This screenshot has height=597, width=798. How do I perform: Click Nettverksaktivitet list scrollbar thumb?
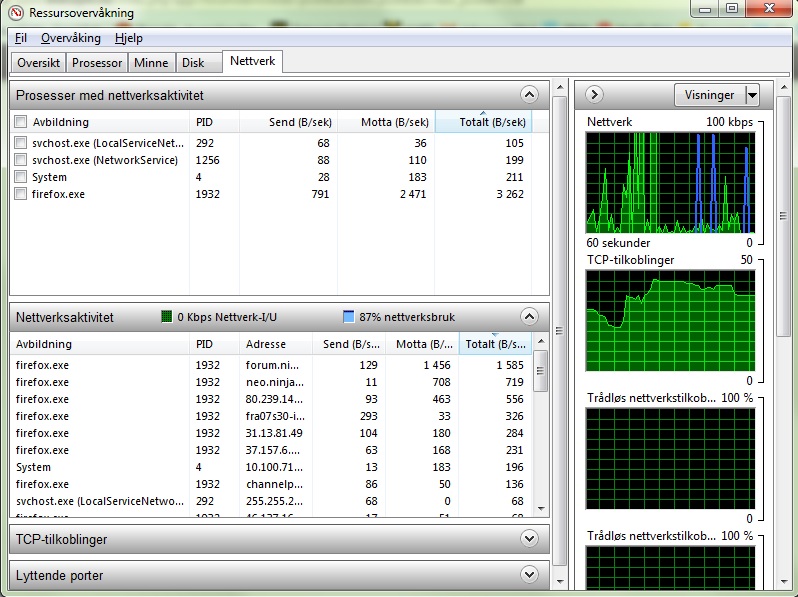pyautogui.click(x=541, y=371)
